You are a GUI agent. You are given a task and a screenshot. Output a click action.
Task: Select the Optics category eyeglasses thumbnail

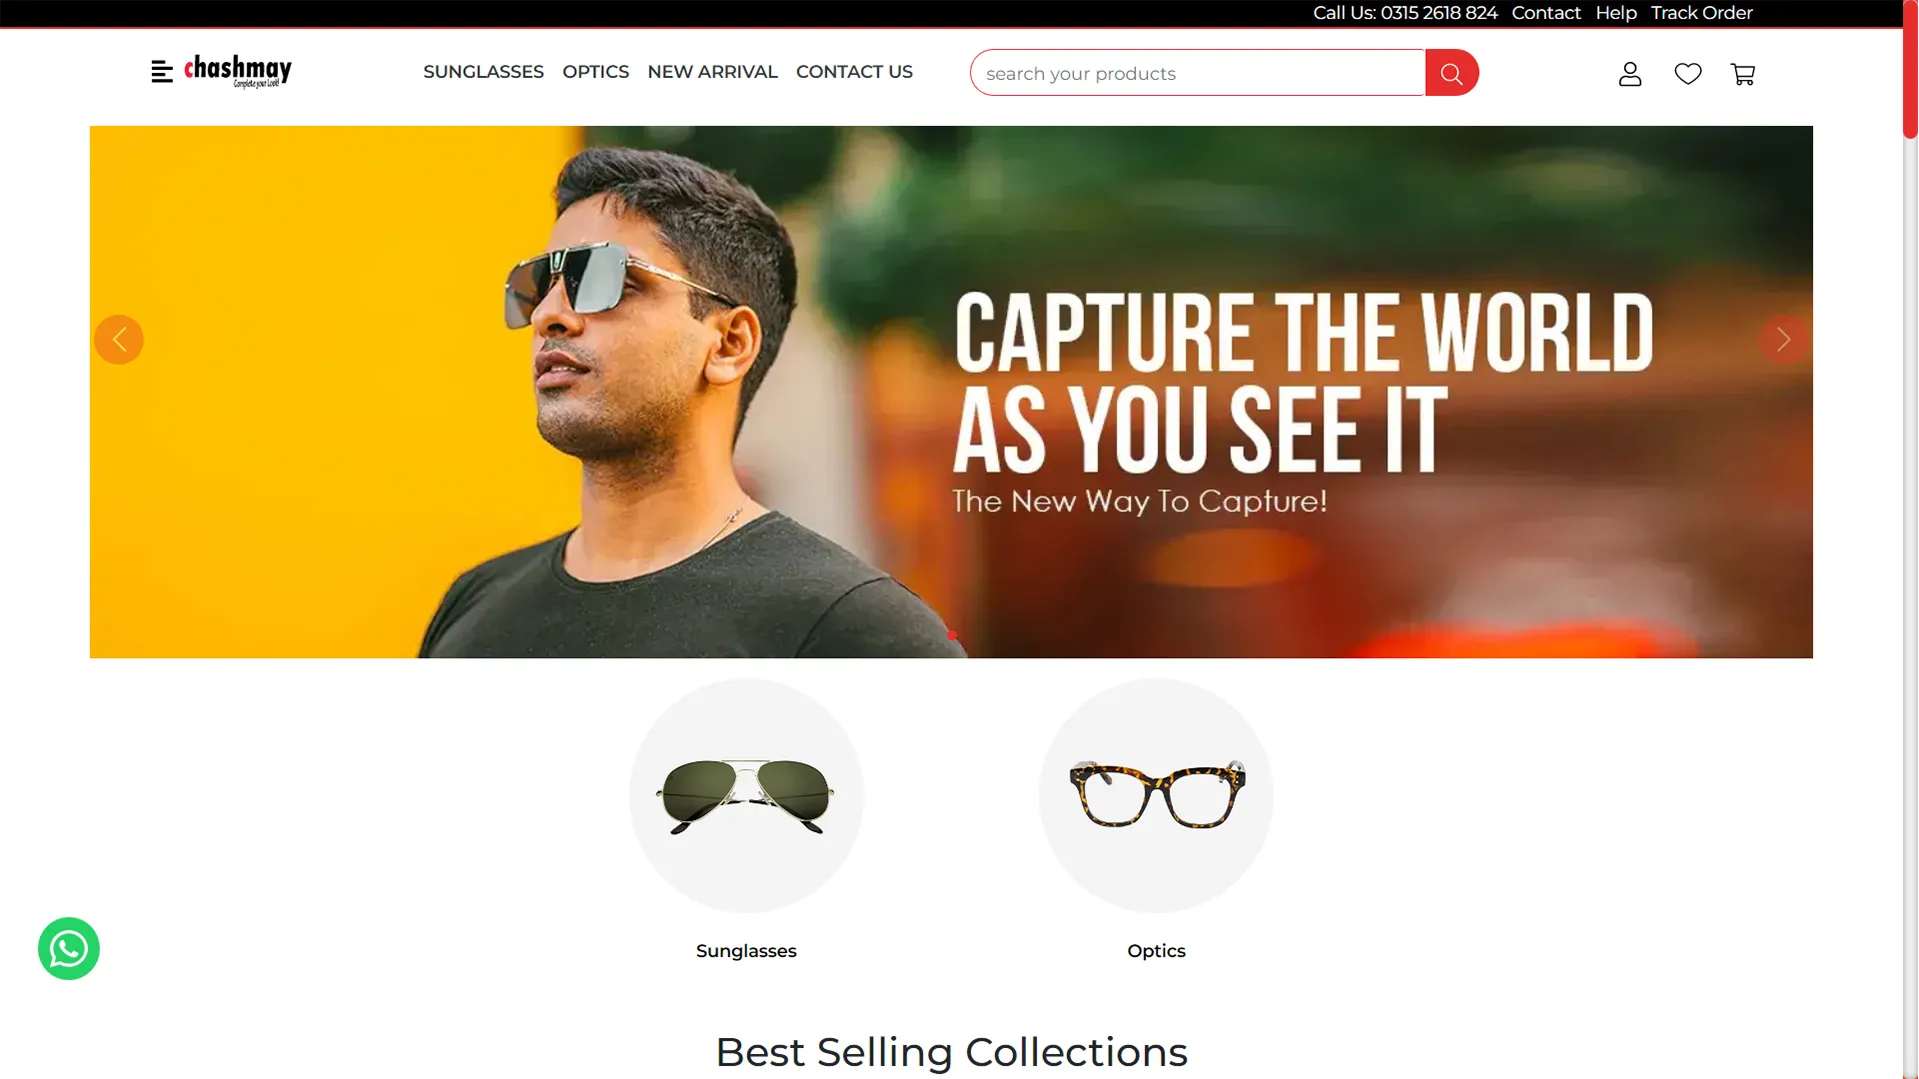pyautogui.click(x=1156, y=796)
